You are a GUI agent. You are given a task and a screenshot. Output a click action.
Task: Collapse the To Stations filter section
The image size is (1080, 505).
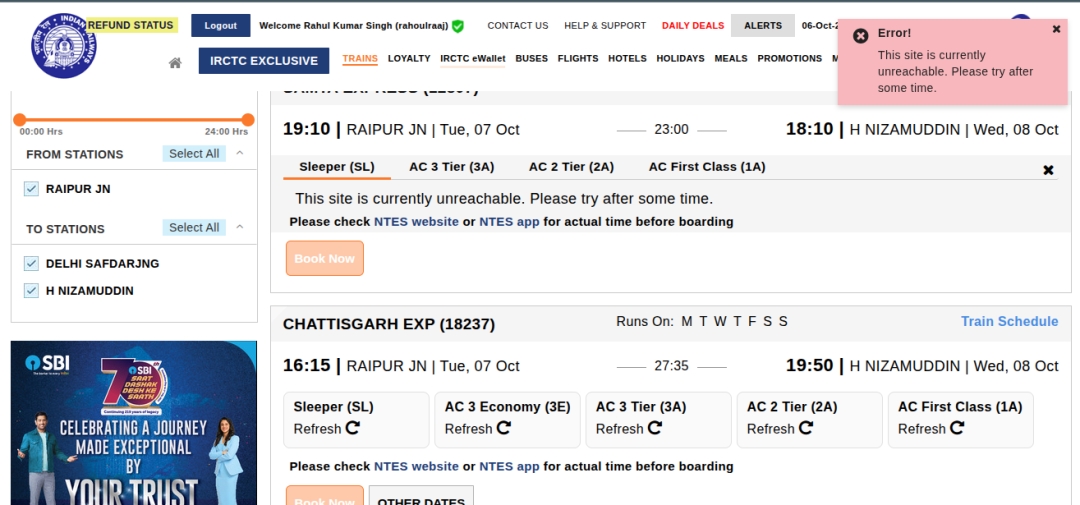tap(240, 228)
